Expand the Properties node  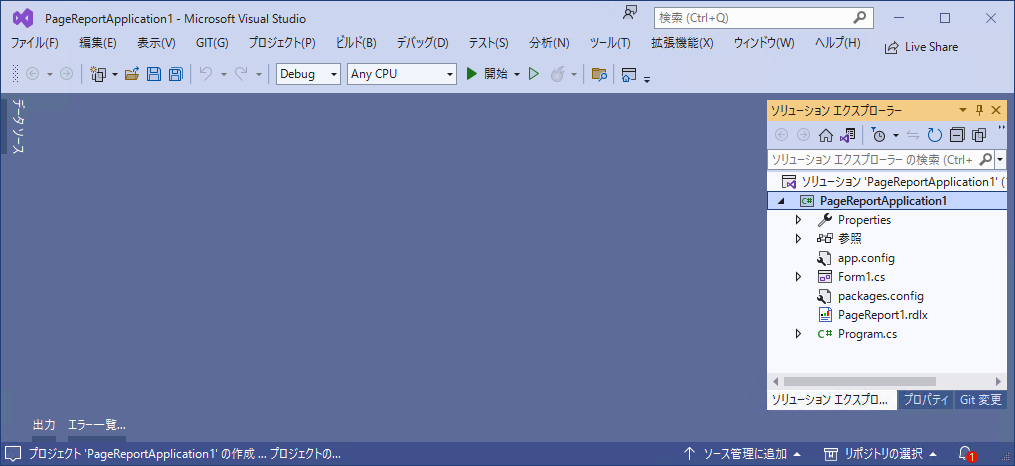tap(798, 220)
